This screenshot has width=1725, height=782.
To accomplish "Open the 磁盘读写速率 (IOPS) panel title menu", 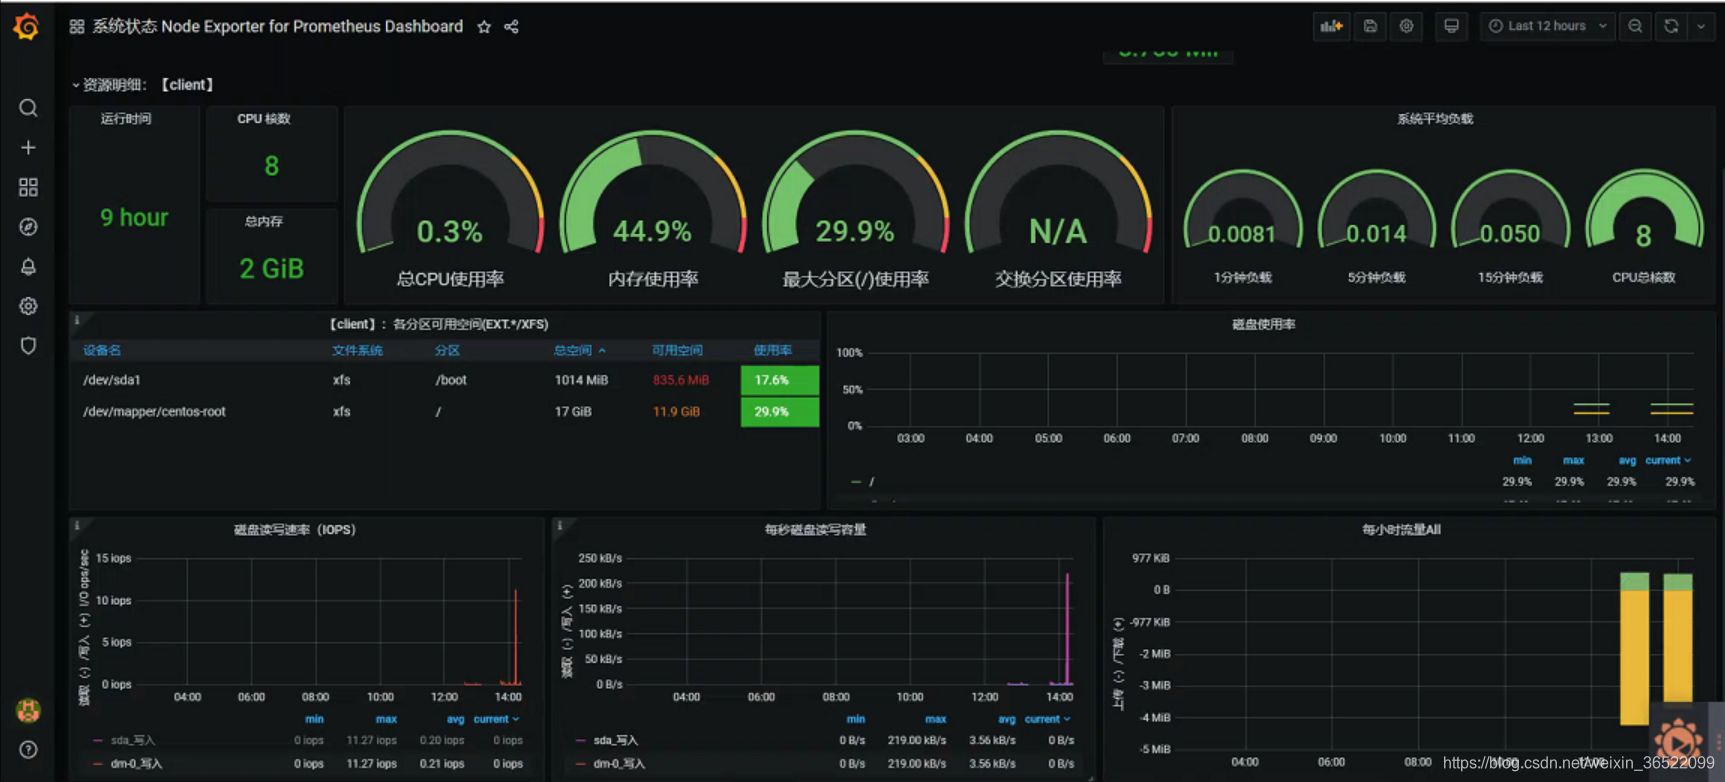I will click(x=295, y=529).
